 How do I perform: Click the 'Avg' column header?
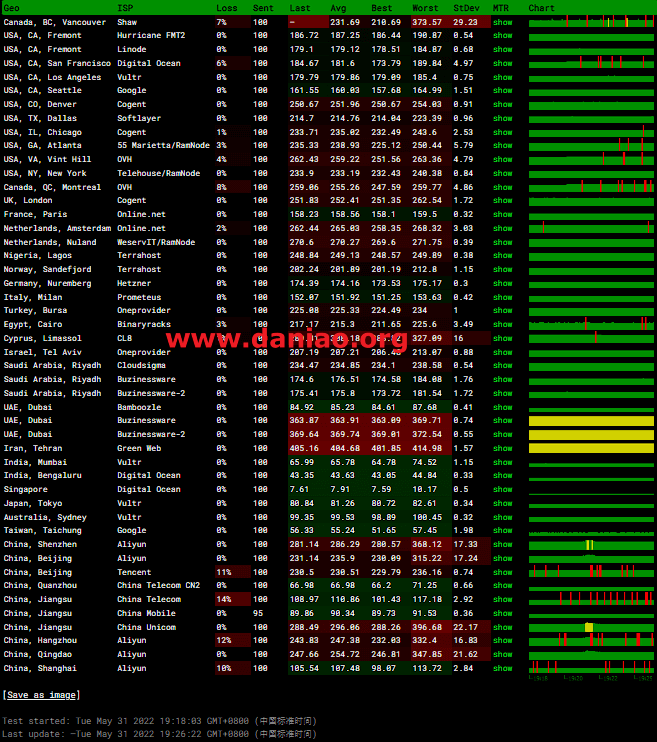[338, 8]
